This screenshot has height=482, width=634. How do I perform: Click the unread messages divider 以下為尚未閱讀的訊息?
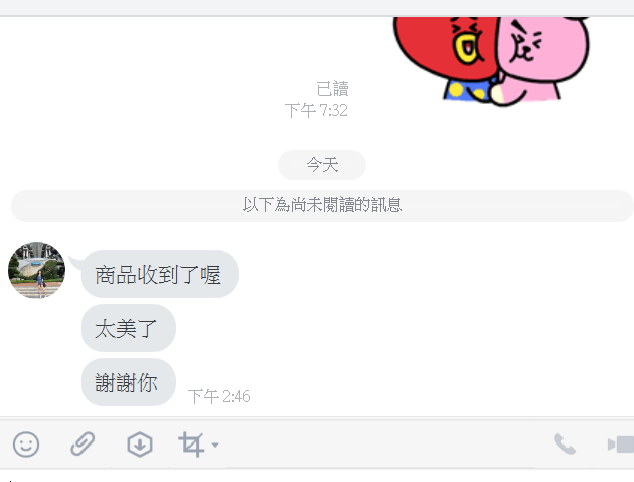pyautogui.click(x=322, y=205)
